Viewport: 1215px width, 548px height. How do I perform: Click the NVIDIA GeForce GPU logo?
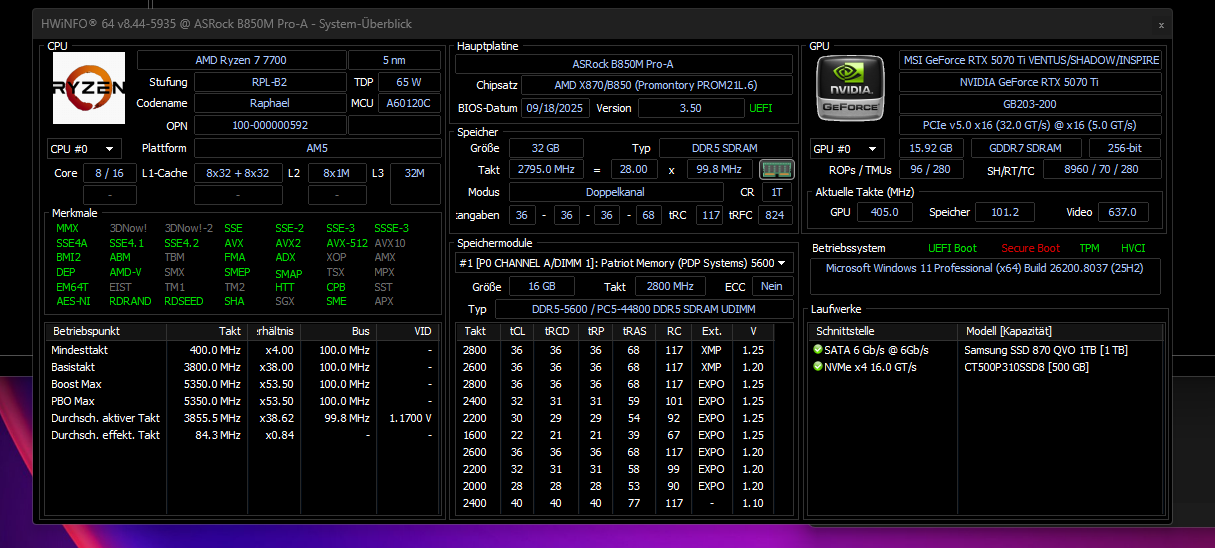click(851, 88)
